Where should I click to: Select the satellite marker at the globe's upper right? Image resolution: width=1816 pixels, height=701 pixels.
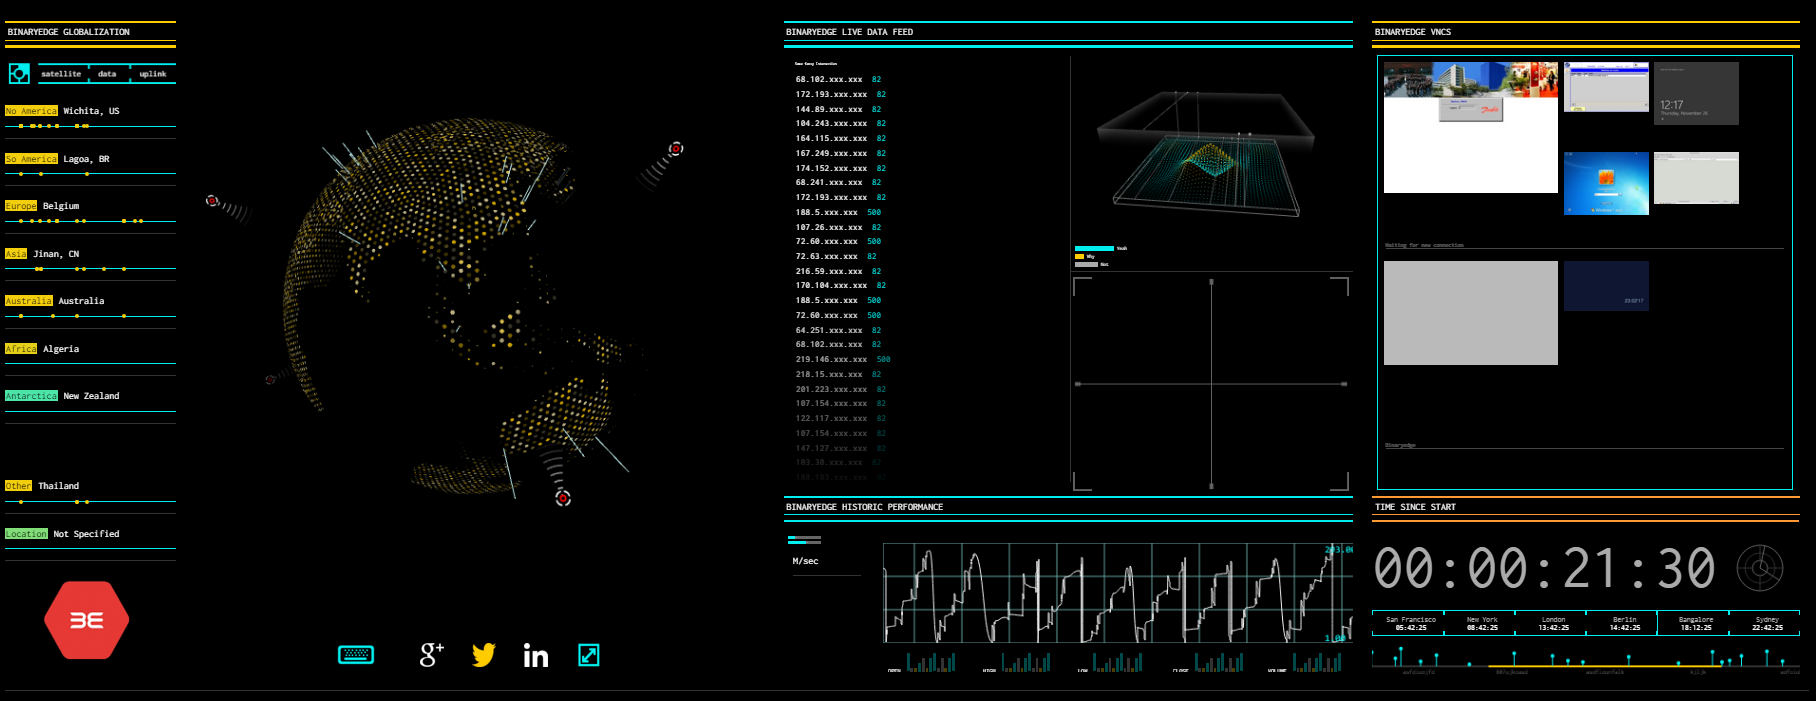[676, 149]
